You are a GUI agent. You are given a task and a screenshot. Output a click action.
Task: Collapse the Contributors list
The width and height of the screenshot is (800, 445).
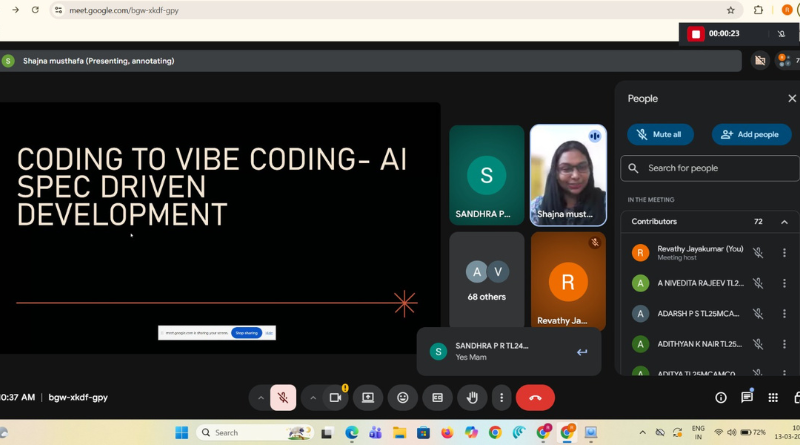pyautogui.click(x=784, y=221)
